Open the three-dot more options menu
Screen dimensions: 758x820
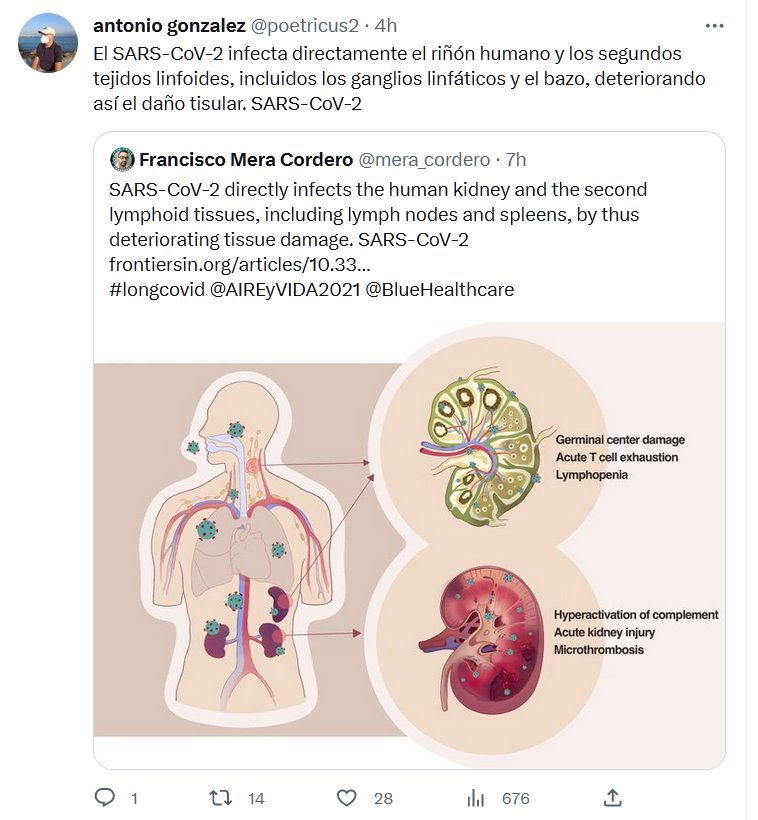pyautogui.click(x=714, y=26)
